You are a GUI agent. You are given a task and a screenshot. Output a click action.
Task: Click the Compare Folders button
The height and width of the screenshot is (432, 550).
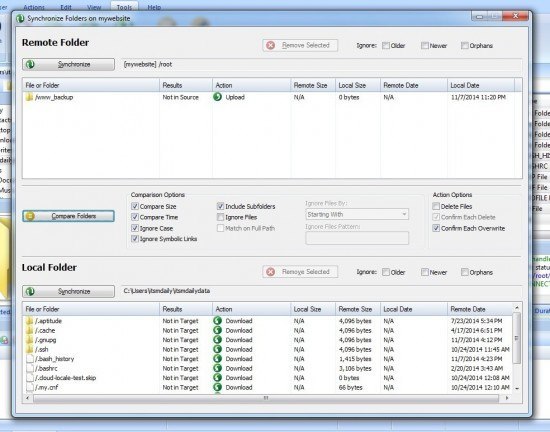pos(68,216)
